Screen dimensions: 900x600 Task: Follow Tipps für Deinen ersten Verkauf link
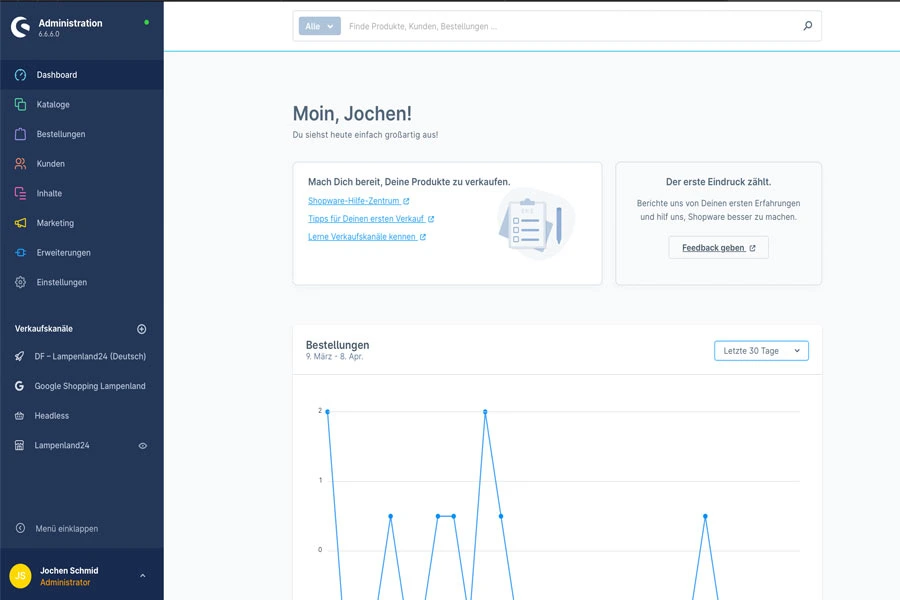pyautogui.click(x=366, y=219)
